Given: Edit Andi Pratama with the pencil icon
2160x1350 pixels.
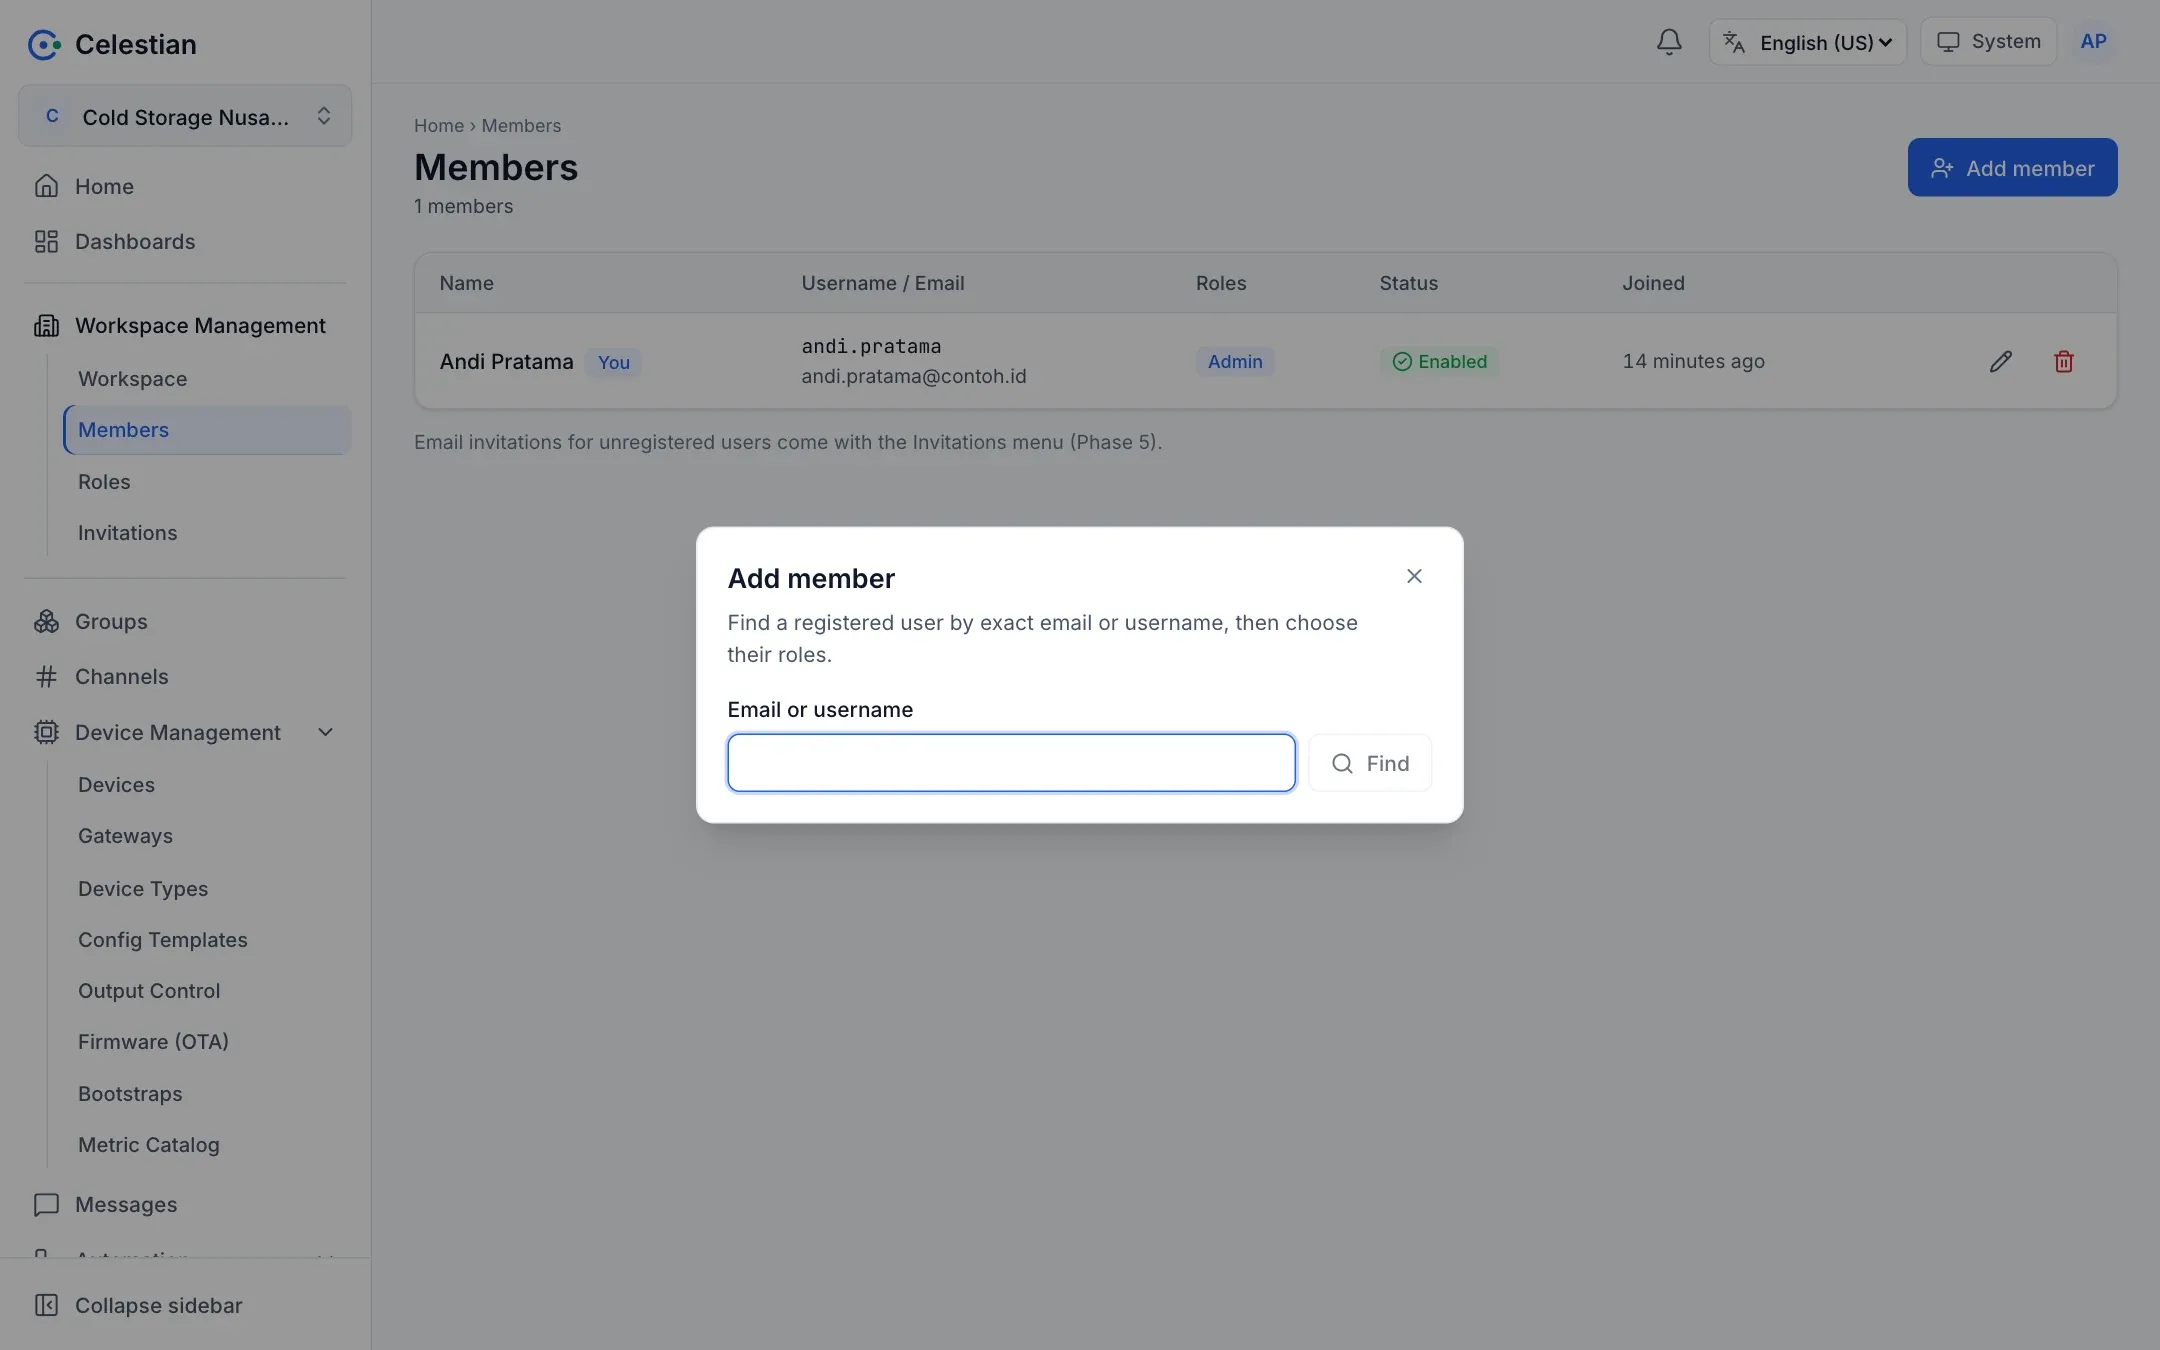Looking at the screenshot, I should [2000, 361].
